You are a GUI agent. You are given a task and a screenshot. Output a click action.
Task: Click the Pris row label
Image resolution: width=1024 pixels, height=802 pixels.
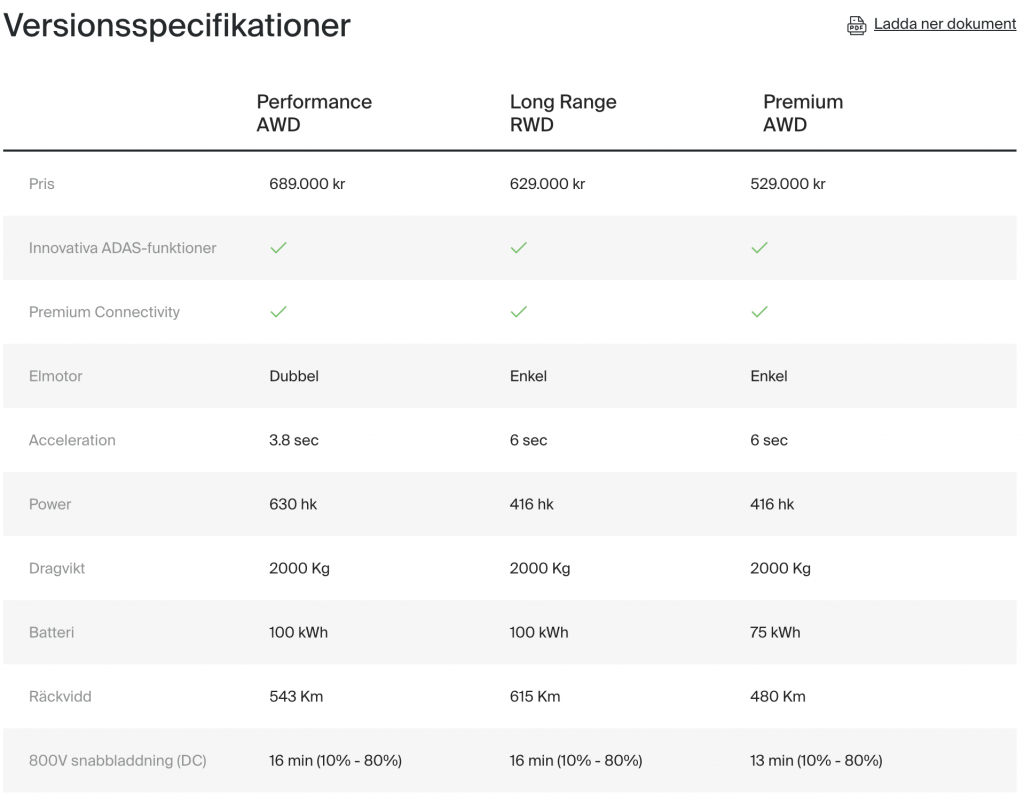click(x=42, y=184)
